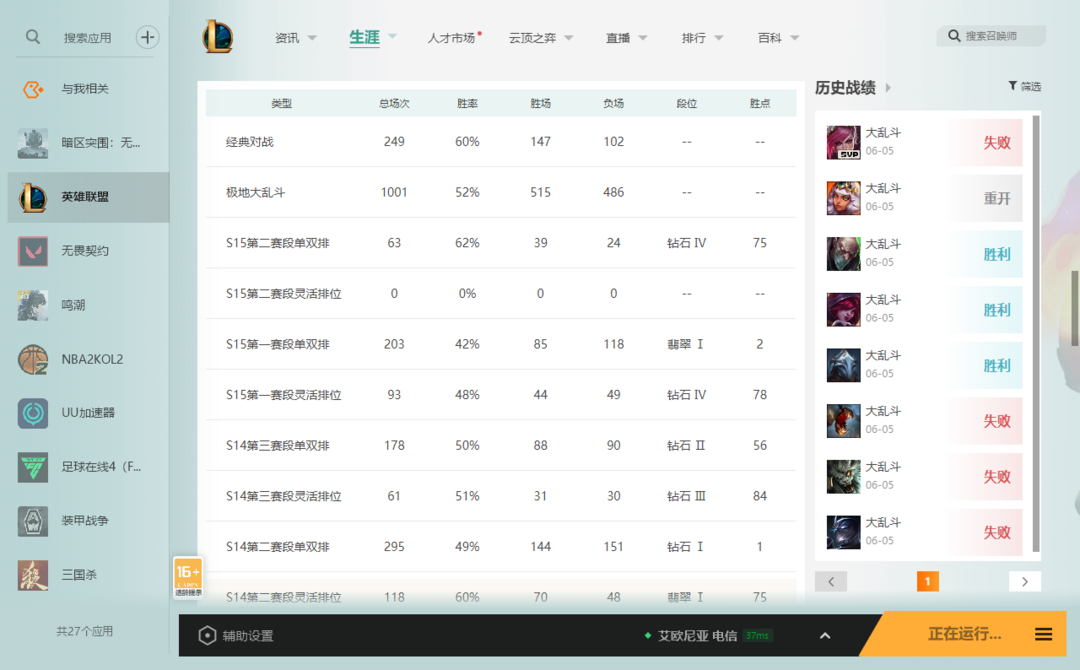
Task: Select the 经典对战 row
Action: (x=501, y=142)
